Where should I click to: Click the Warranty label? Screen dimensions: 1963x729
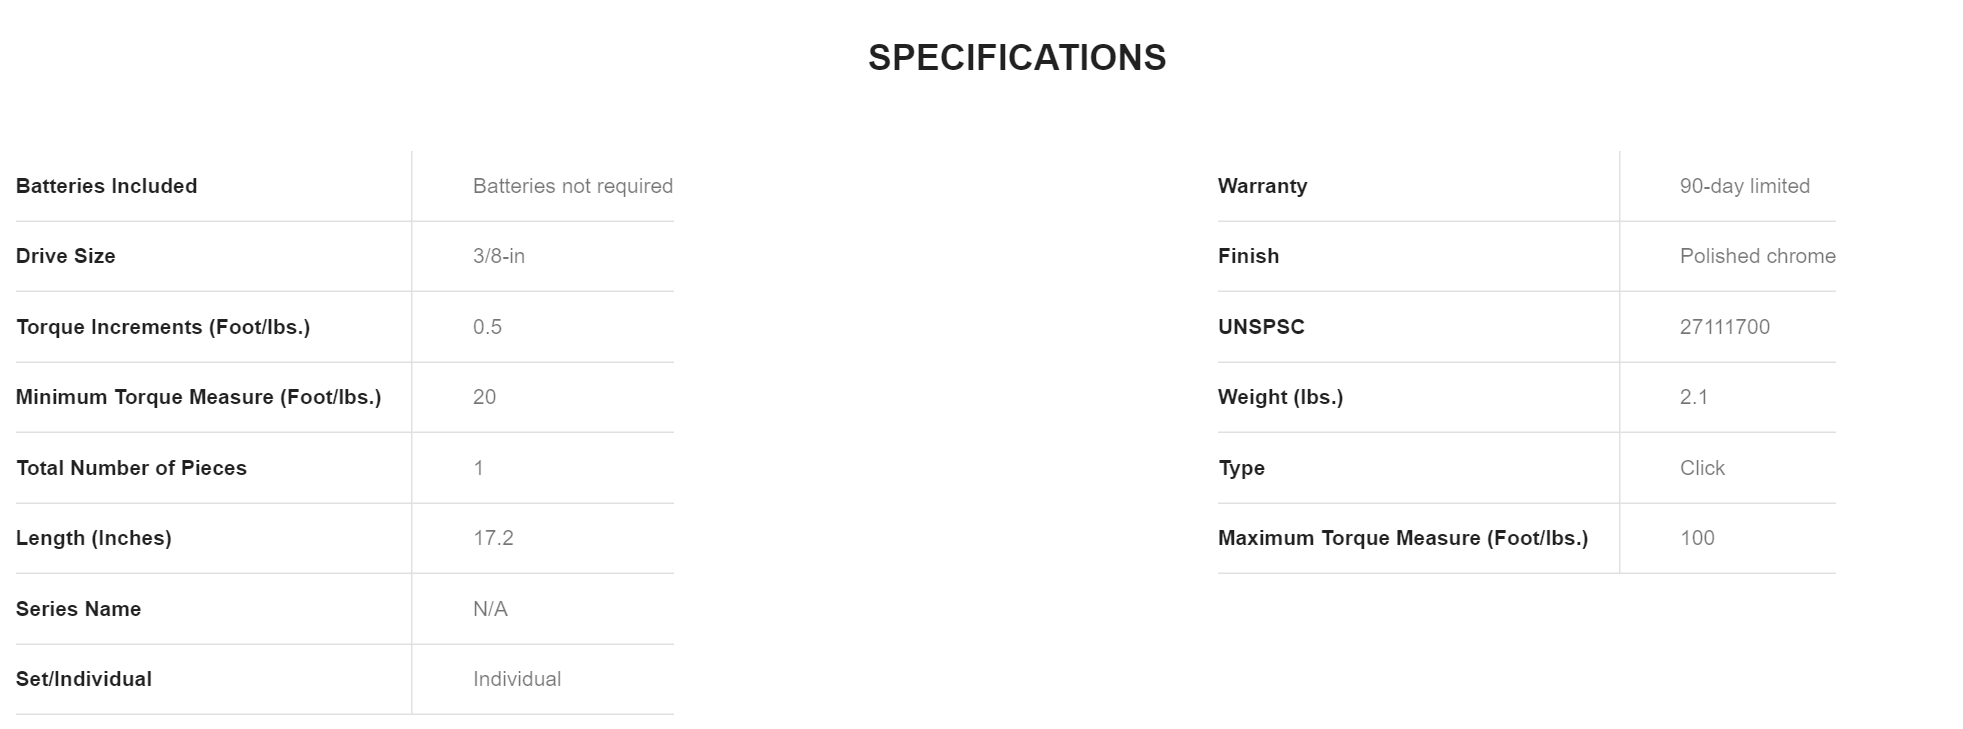pyautogui.click(x=1262, y=186)
